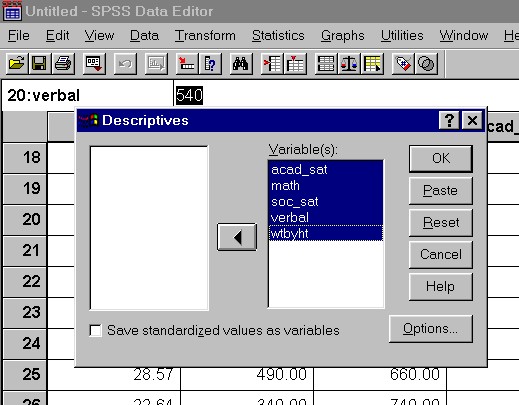
Task: Print using the printer toolbar icon
Action: point(63,63)
